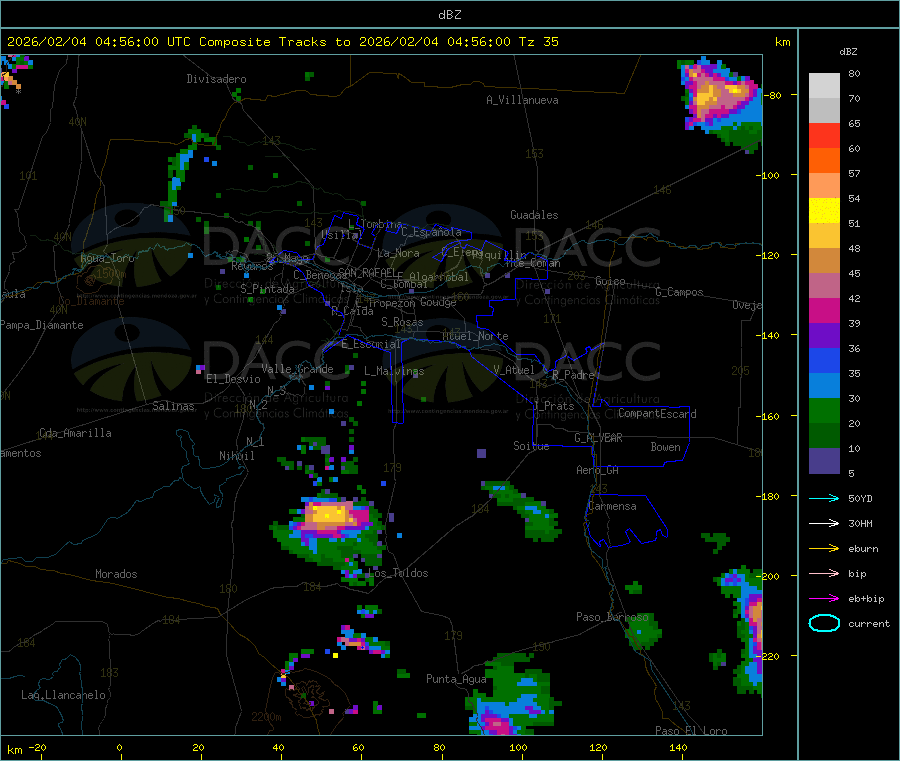
Task: Click the Paso_Barroso map label
Action: point(612,617)
